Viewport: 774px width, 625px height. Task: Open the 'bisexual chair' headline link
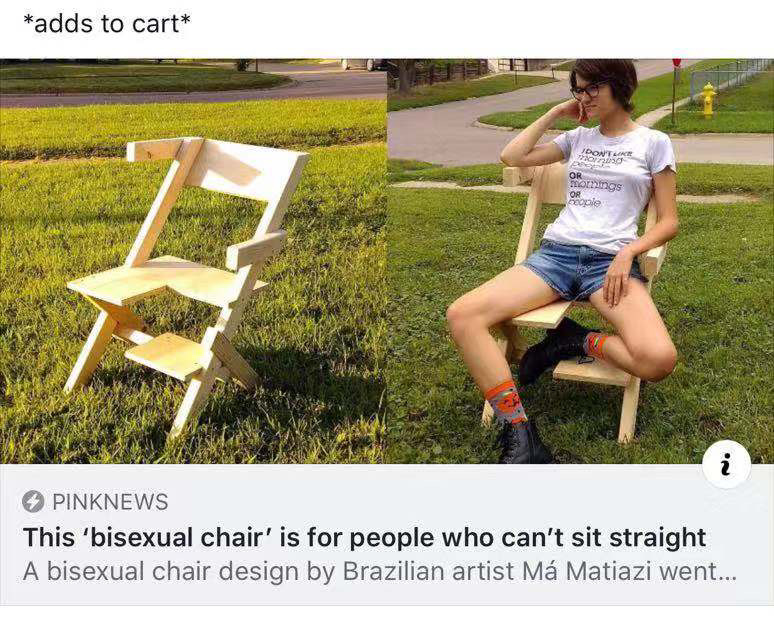[x=364, y=537]
